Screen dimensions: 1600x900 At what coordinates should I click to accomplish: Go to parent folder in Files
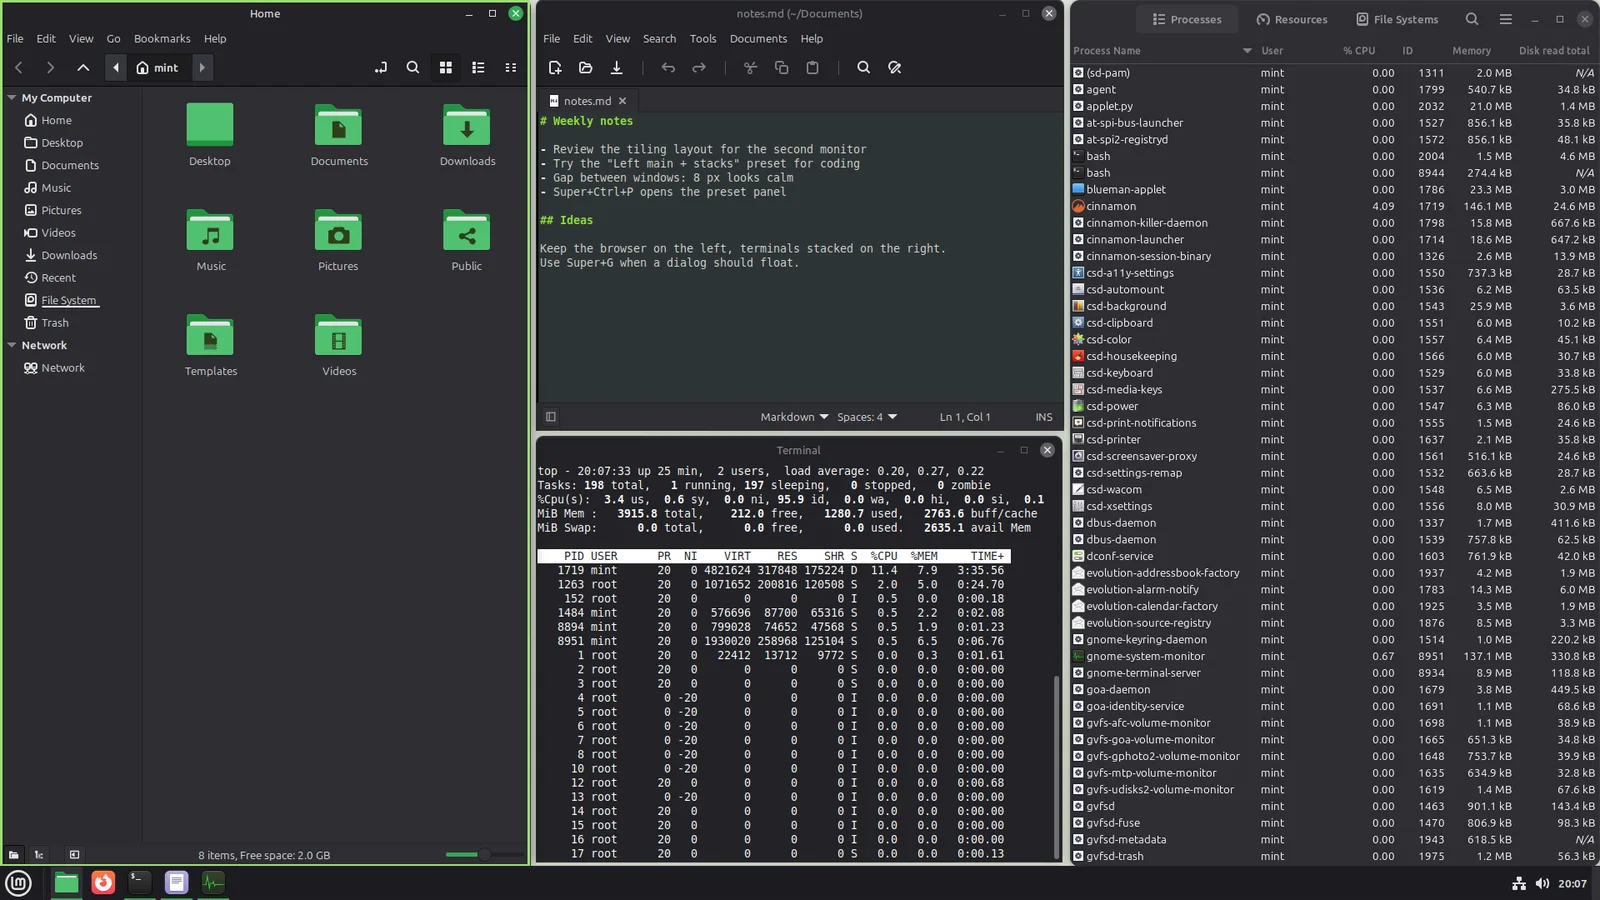[x=83, y=68]
